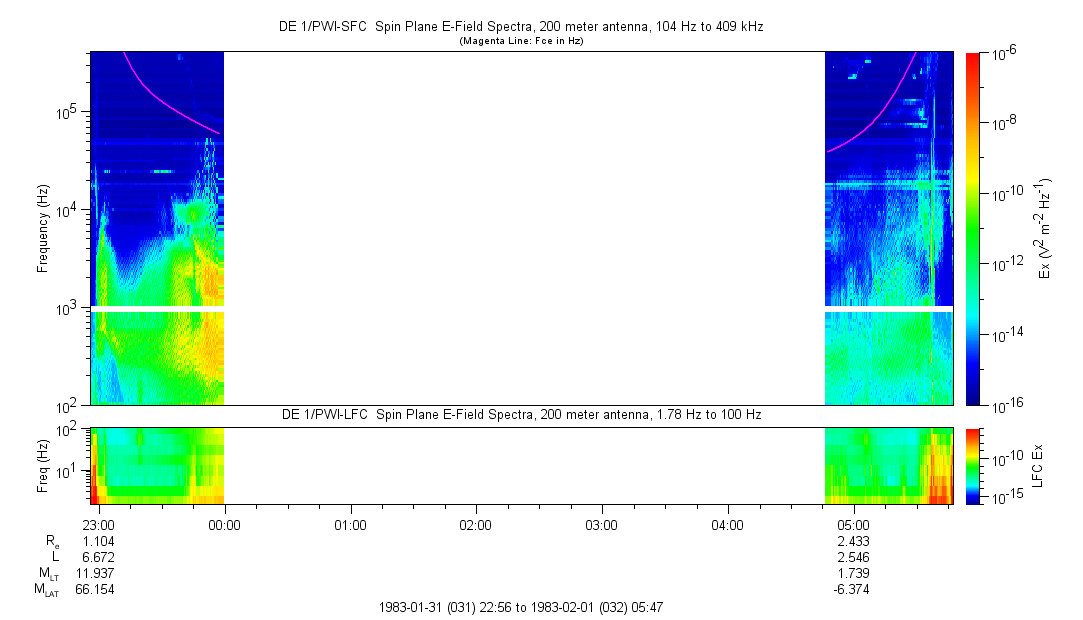Click the 00:00 time axis label
Image resolution: width=1083 pixels, height=620 pixels.
click(225, 524)
